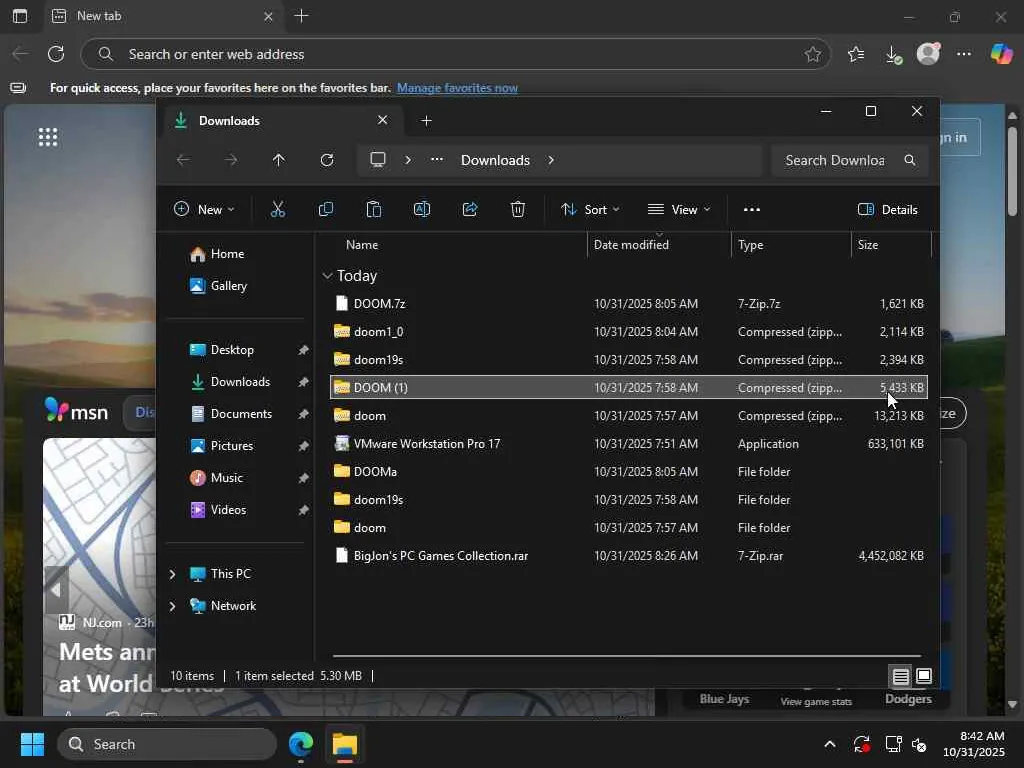Click Downloads breadcrumb in address bar

tap(495, 160)
